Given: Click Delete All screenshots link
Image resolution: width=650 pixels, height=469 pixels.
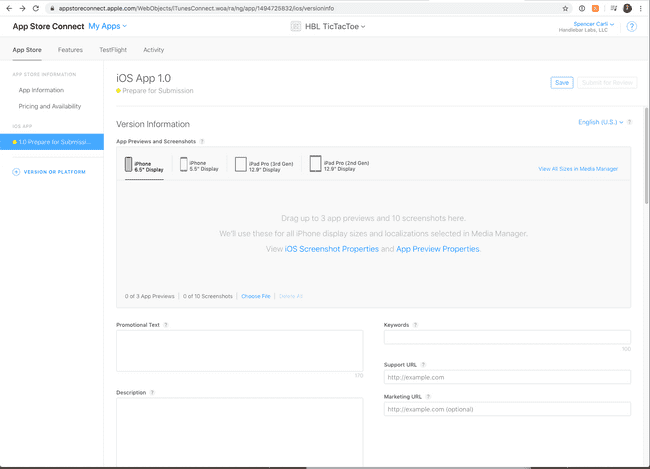Looking at the screenshot, I should click(x=291, y=296).
